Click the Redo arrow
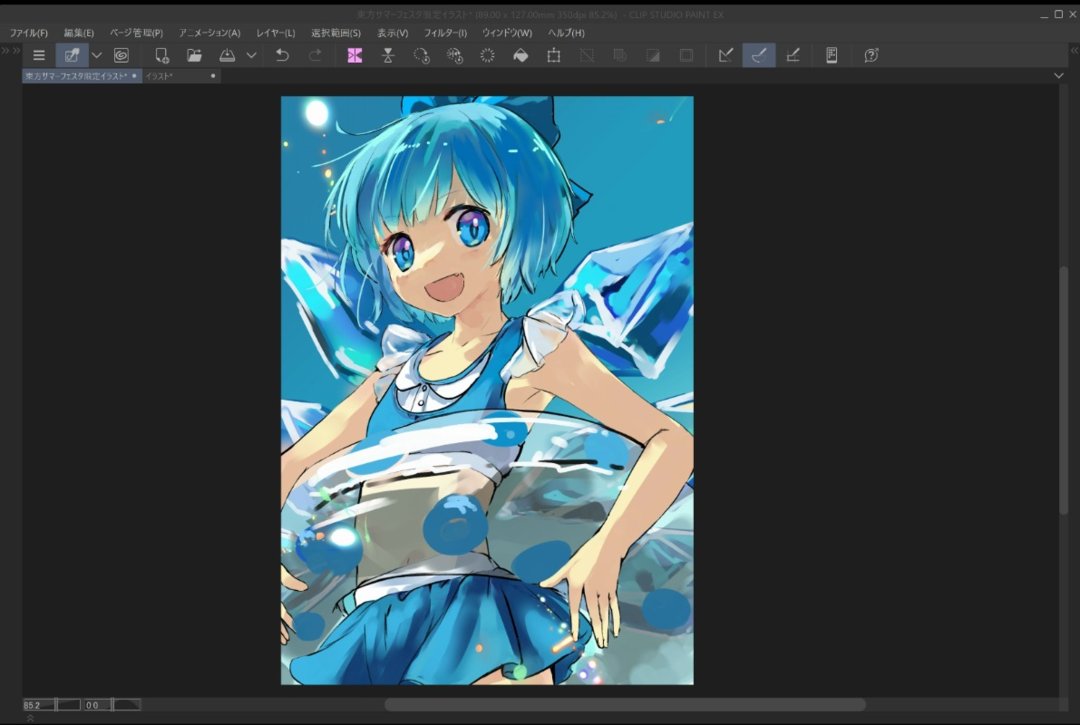This screenshot has width=1080, height=725. tap(315, 55)
